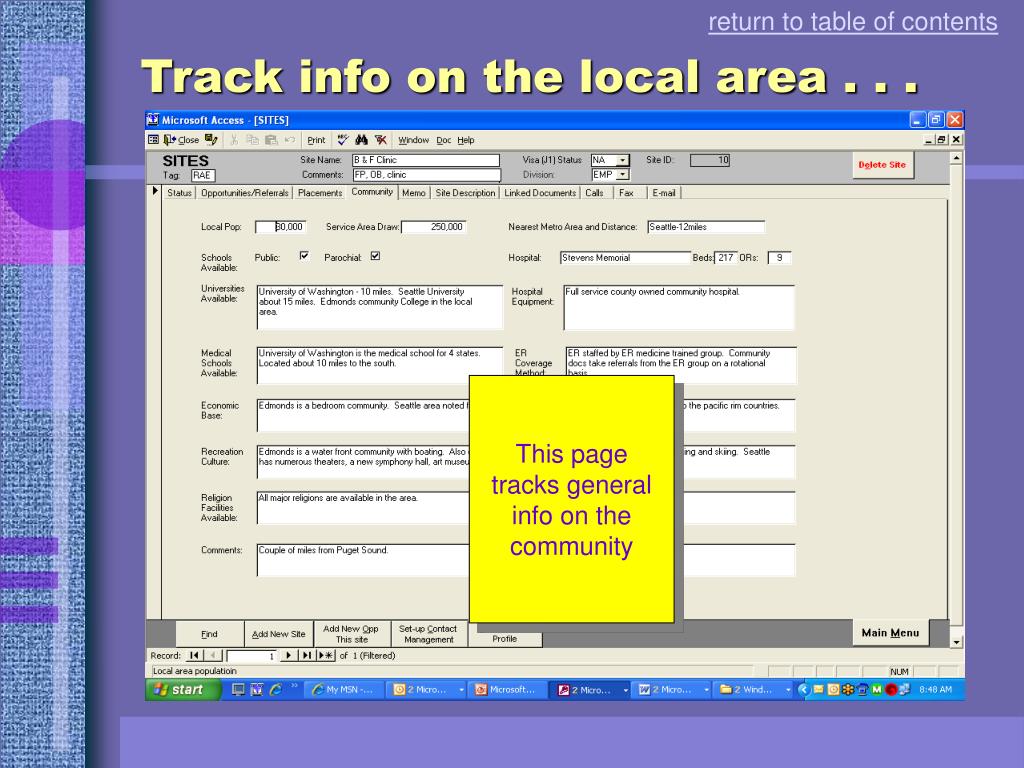Toggle the Public schools checkbox
This screenshot has width=1024, height=768.
click(304, 256)
